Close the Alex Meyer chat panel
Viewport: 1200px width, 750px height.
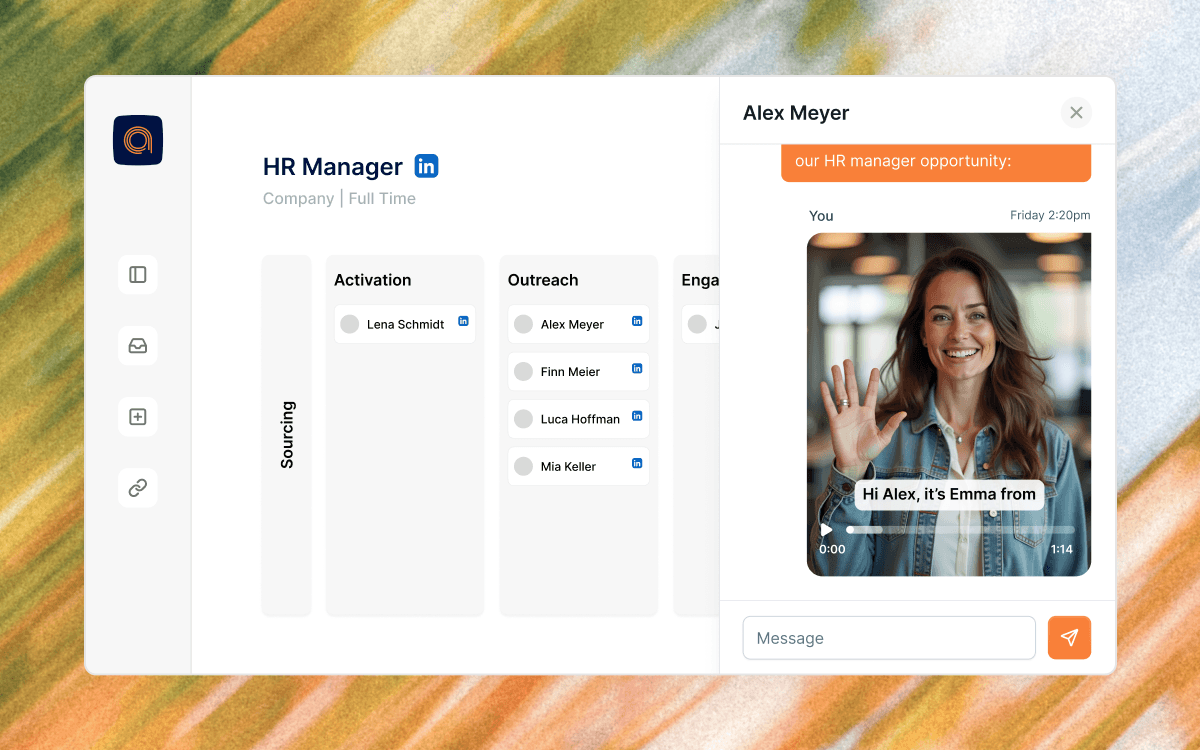click(x=1076, y=113)
